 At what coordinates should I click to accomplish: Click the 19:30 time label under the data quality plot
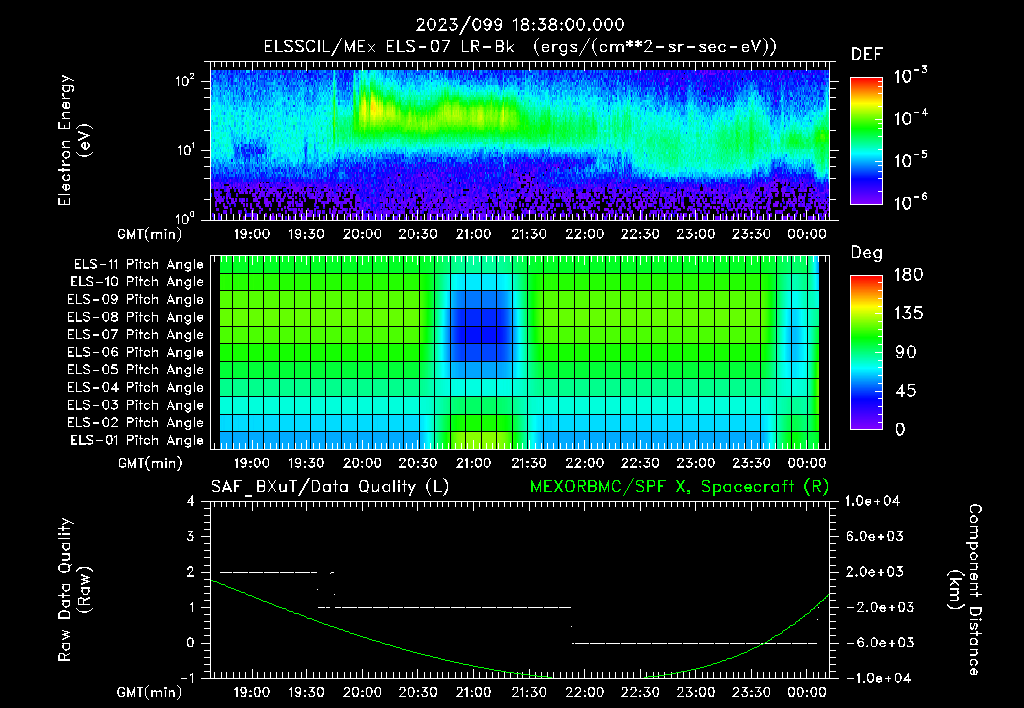point(306,692)
